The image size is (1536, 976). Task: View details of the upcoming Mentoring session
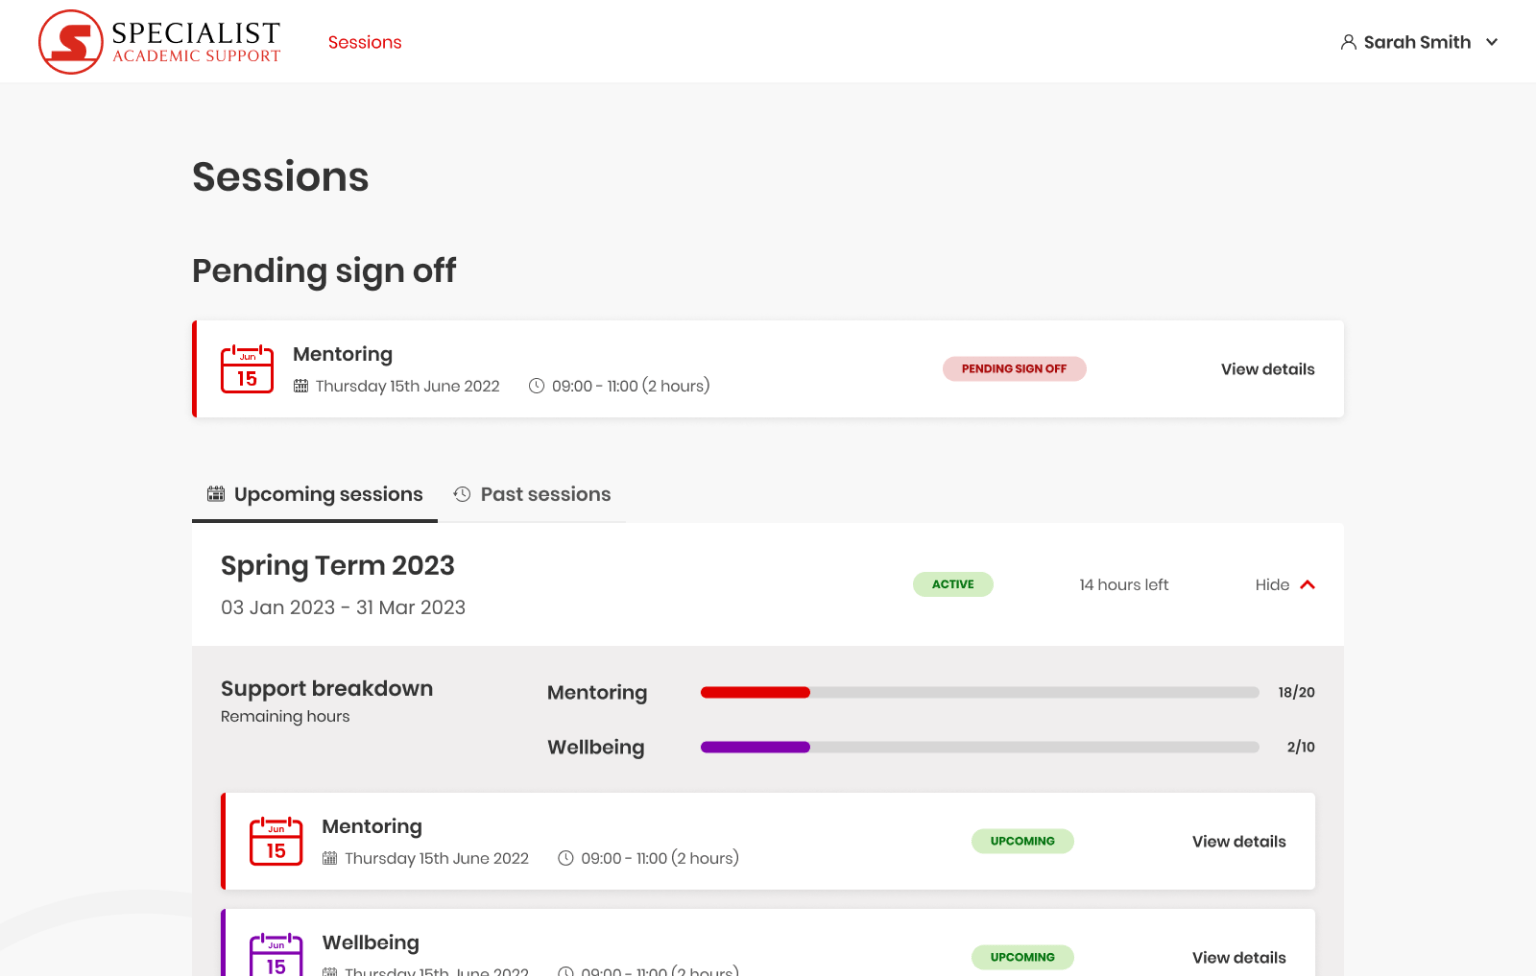[x=1238, y=841]
